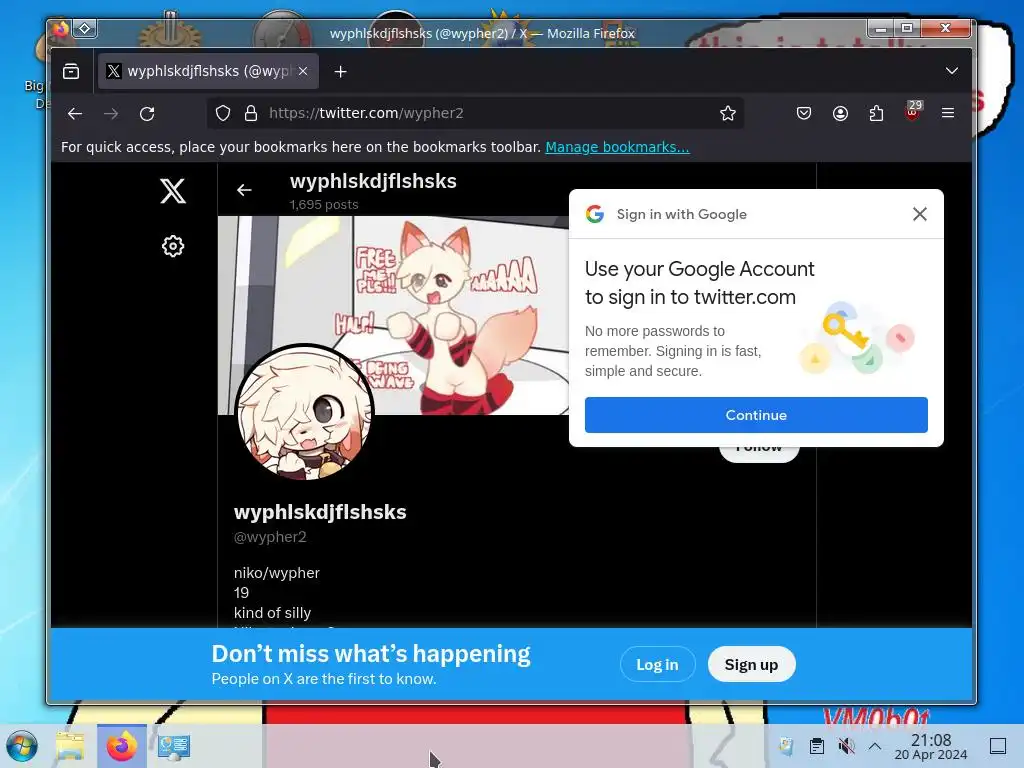Open the Extensions puzzle piece icon
Screen dimensions: 1024x768
click(876, 113)
